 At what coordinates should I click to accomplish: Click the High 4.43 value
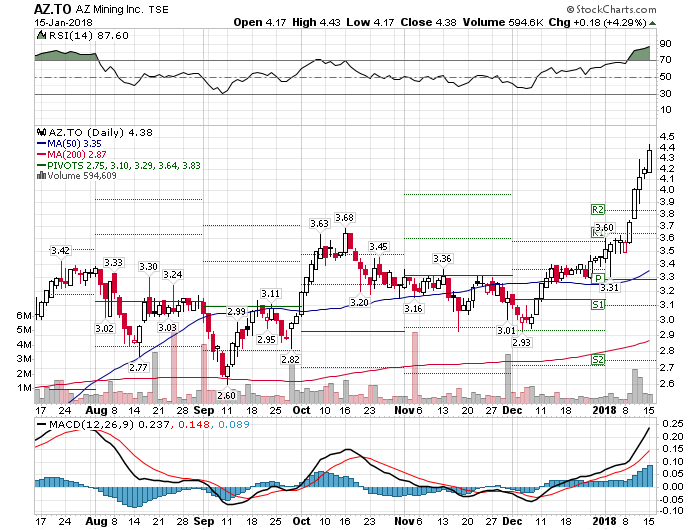point(316,22)
